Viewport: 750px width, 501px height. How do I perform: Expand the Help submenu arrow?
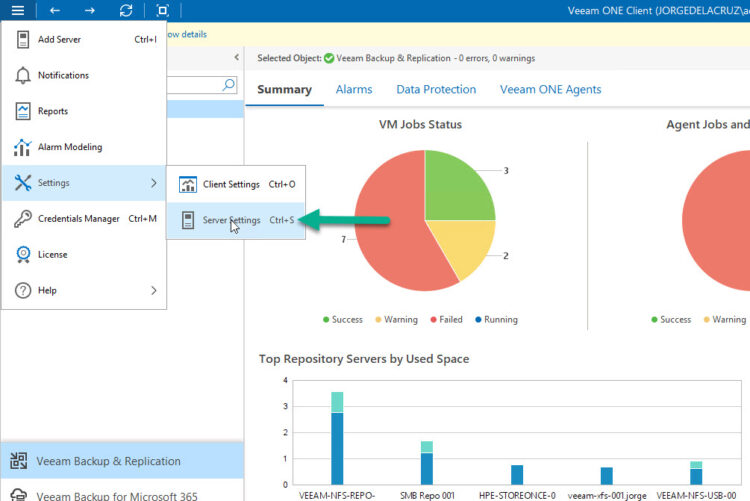(153, 291)
